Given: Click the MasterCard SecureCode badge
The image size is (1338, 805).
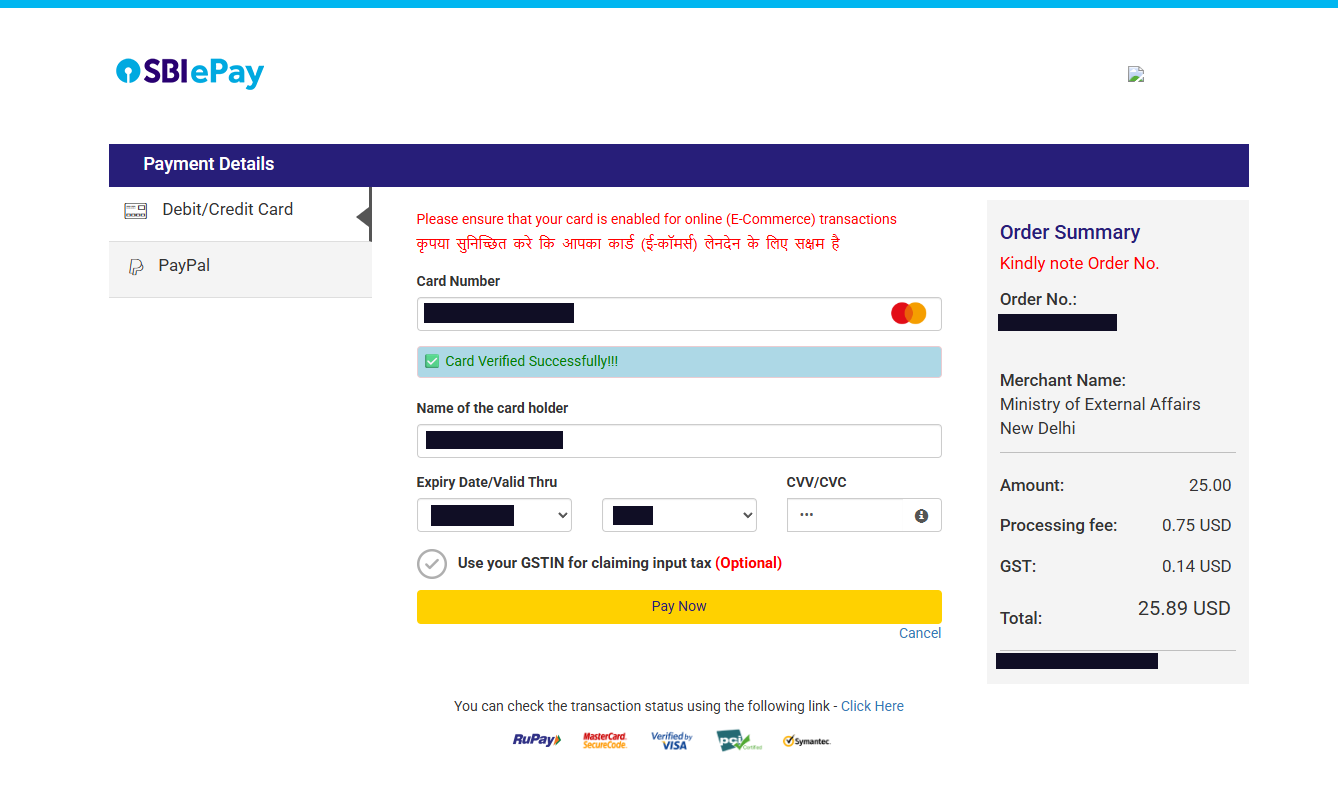Looking at the screenshot, I should [x=605, y=740].
